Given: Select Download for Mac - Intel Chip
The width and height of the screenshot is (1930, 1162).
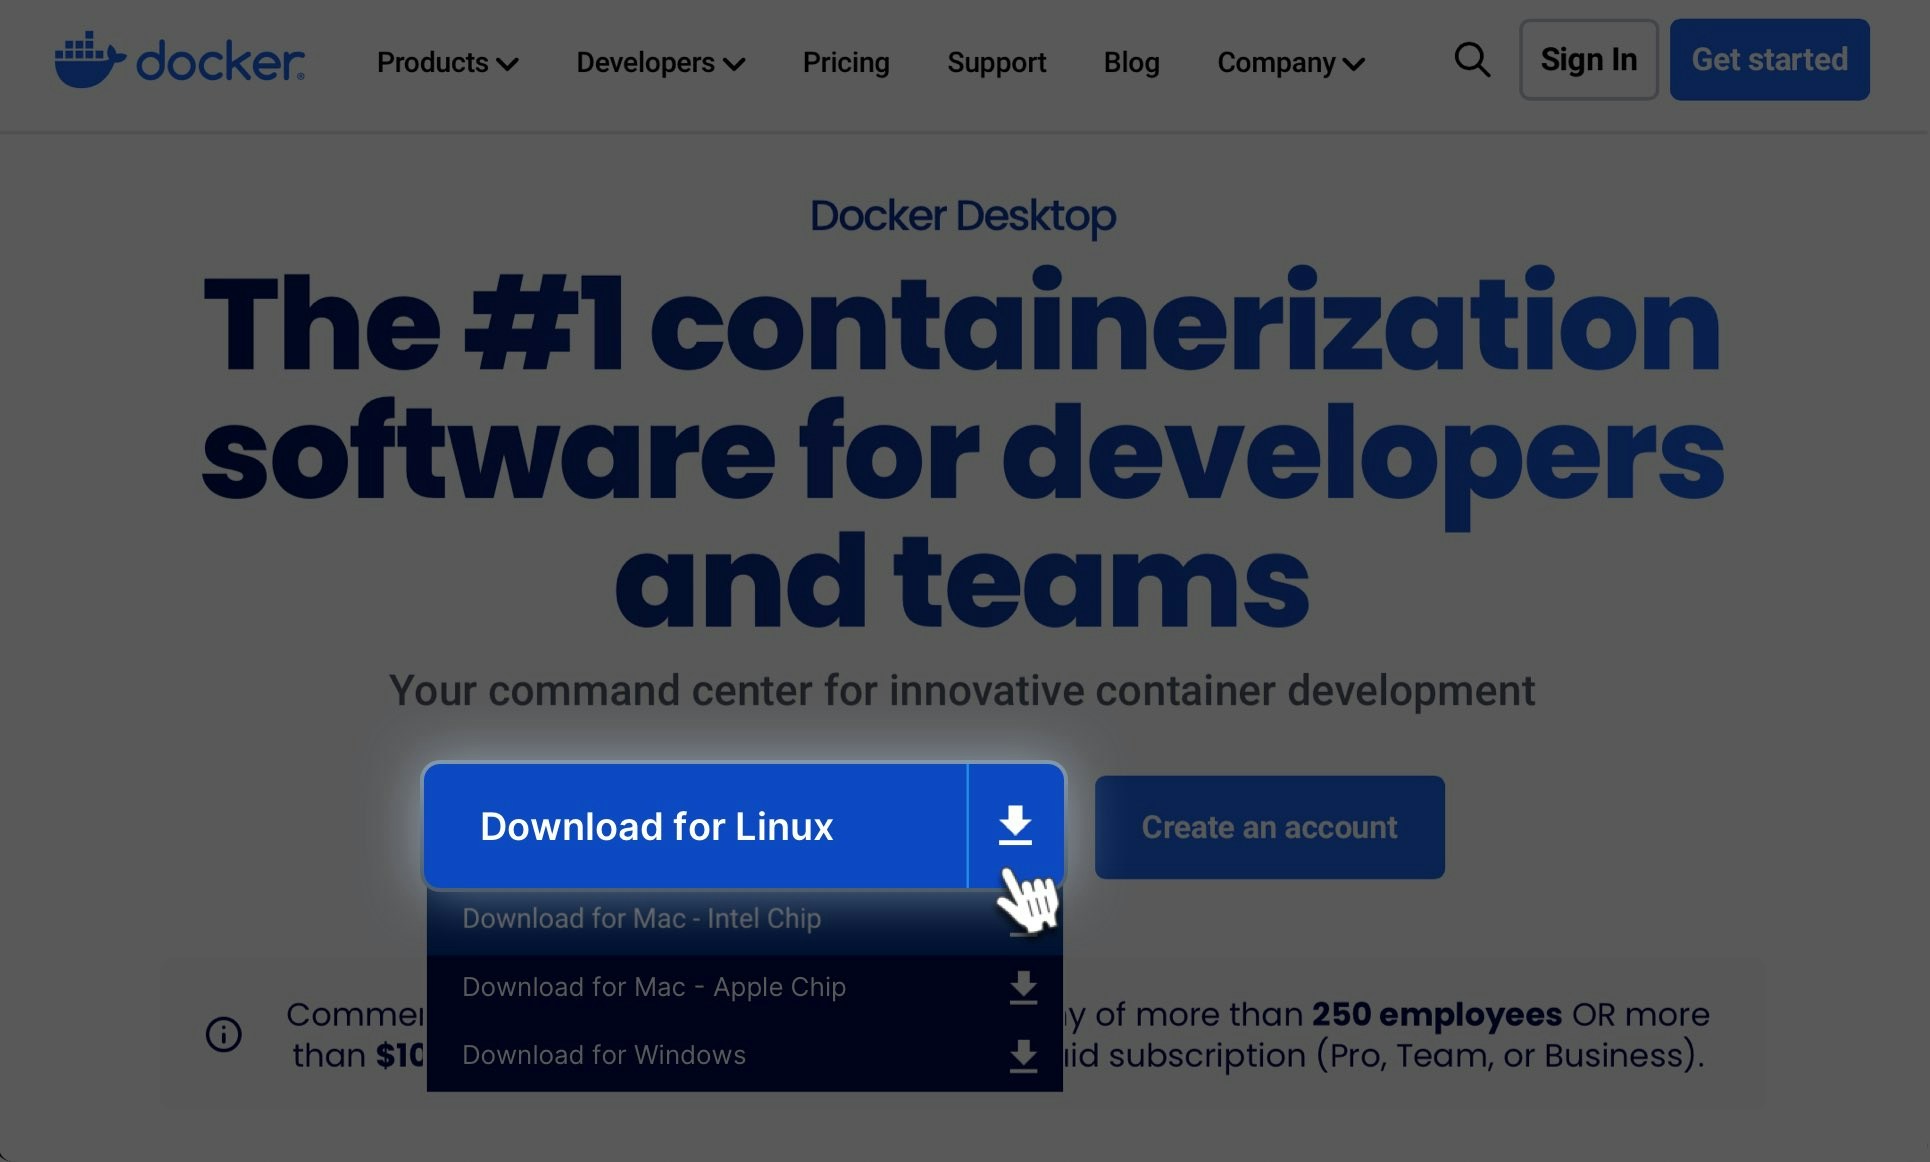Looking at the screenshot, I should pos(641,918).
